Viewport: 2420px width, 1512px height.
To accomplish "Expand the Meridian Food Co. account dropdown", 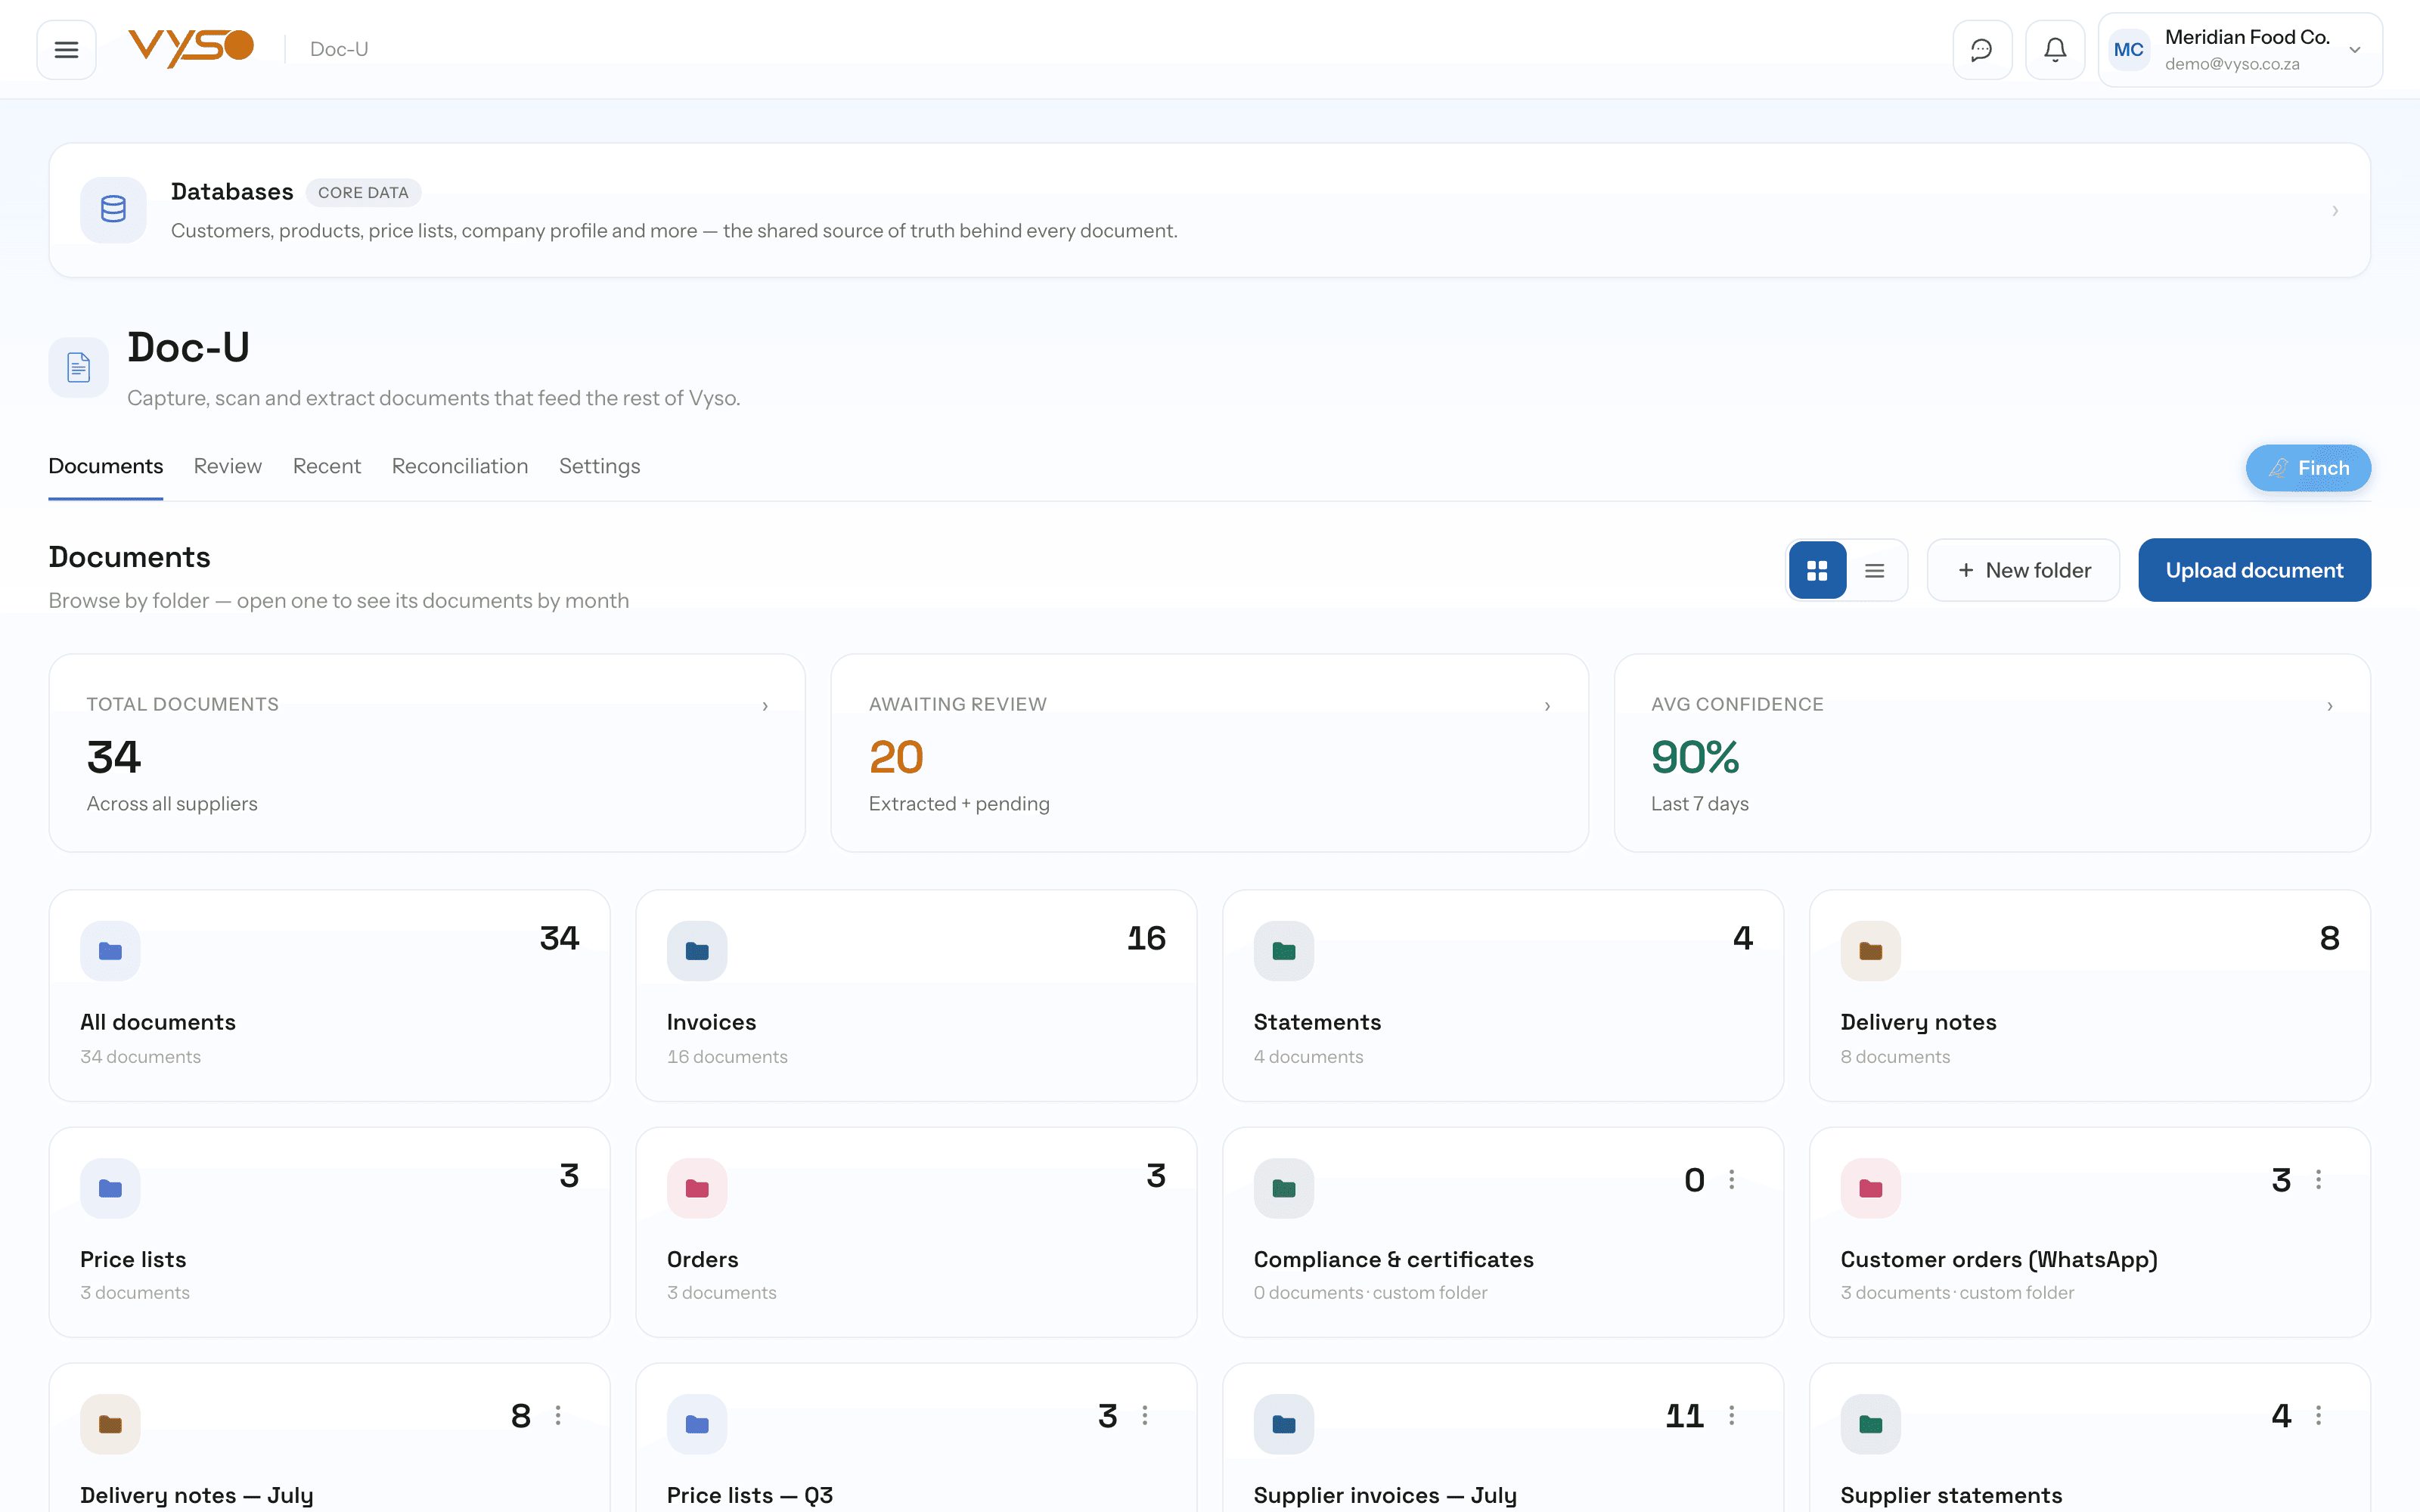I will 2354,50.
